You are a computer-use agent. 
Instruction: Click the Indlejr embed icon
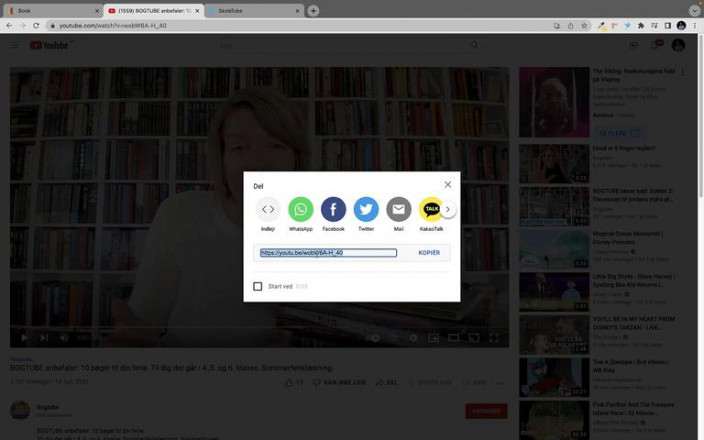point(268,209)
